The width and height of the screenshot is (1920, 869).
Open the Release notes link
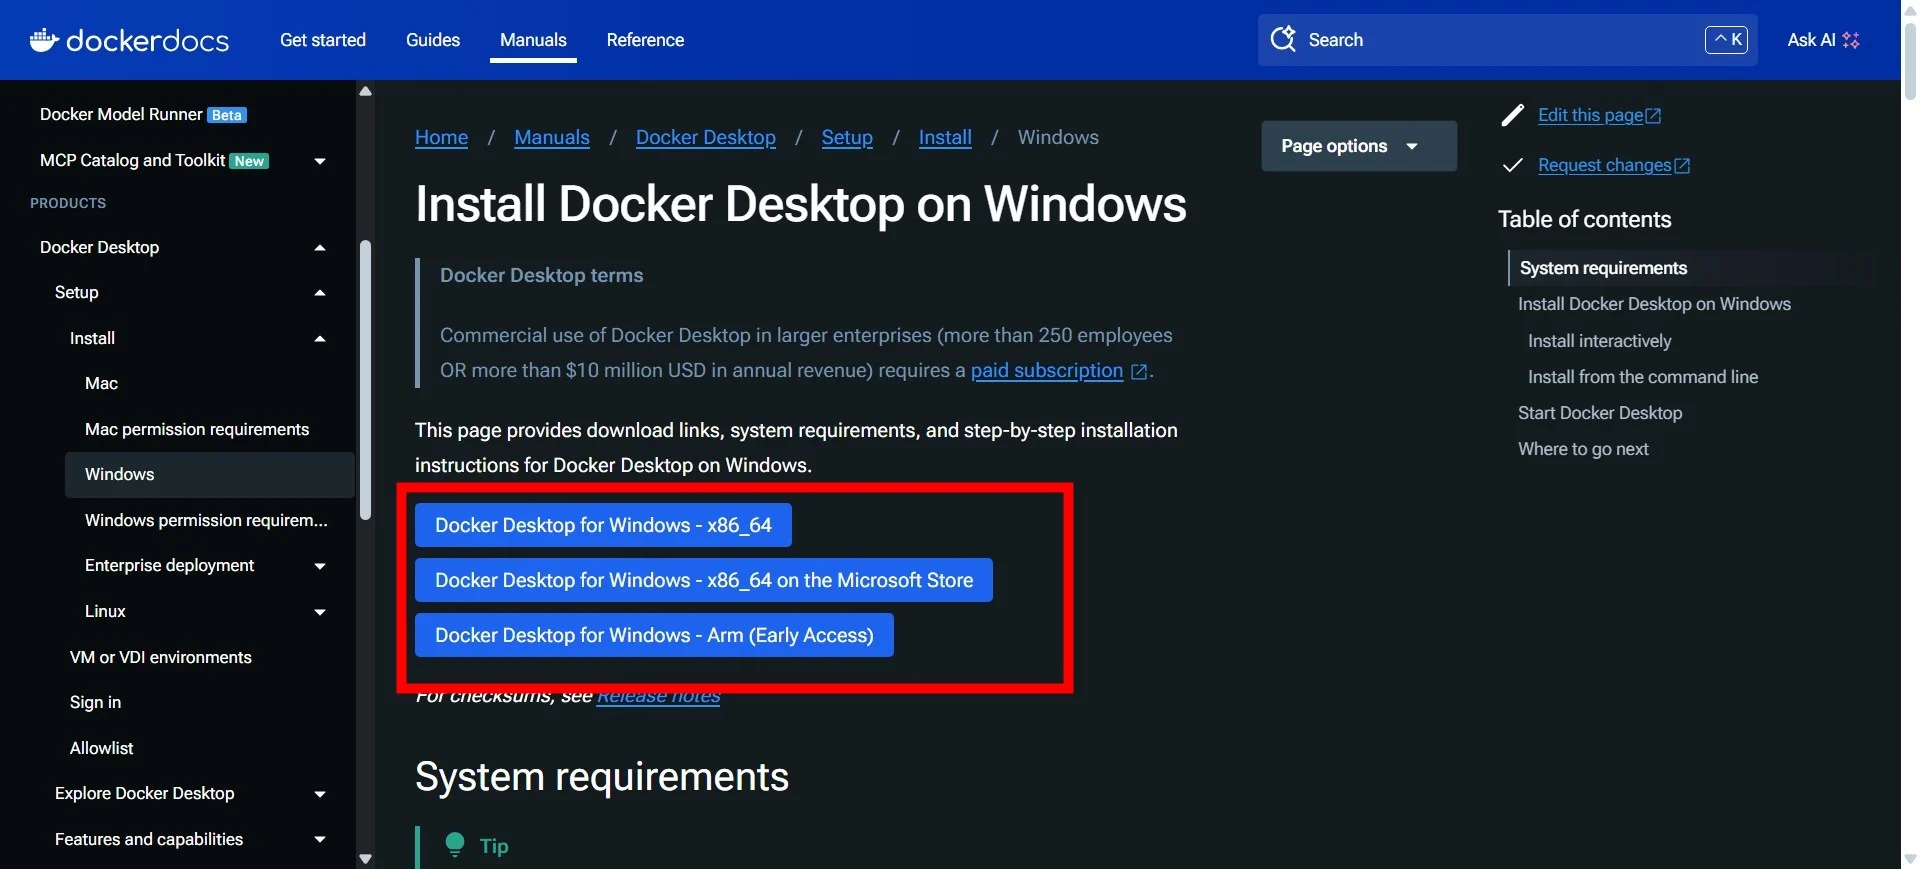click(658, 697)
